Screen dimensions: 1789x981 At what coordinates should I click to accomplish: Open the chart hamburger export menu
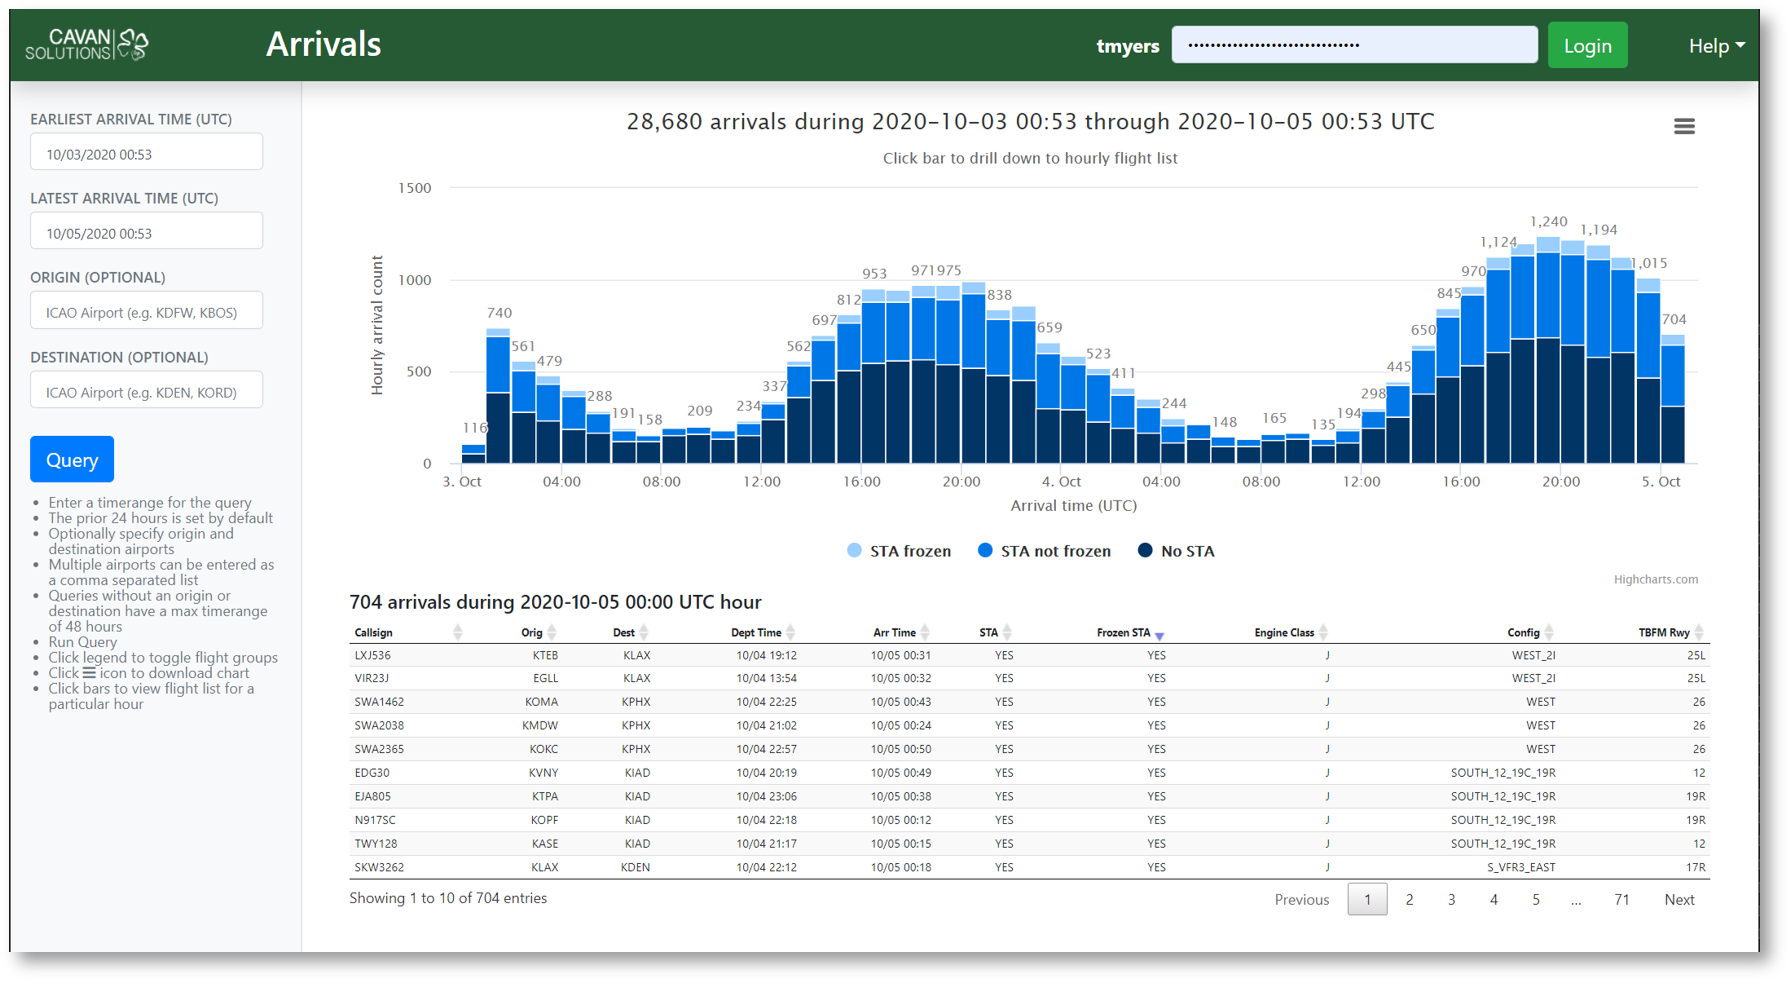[1684, 126]
